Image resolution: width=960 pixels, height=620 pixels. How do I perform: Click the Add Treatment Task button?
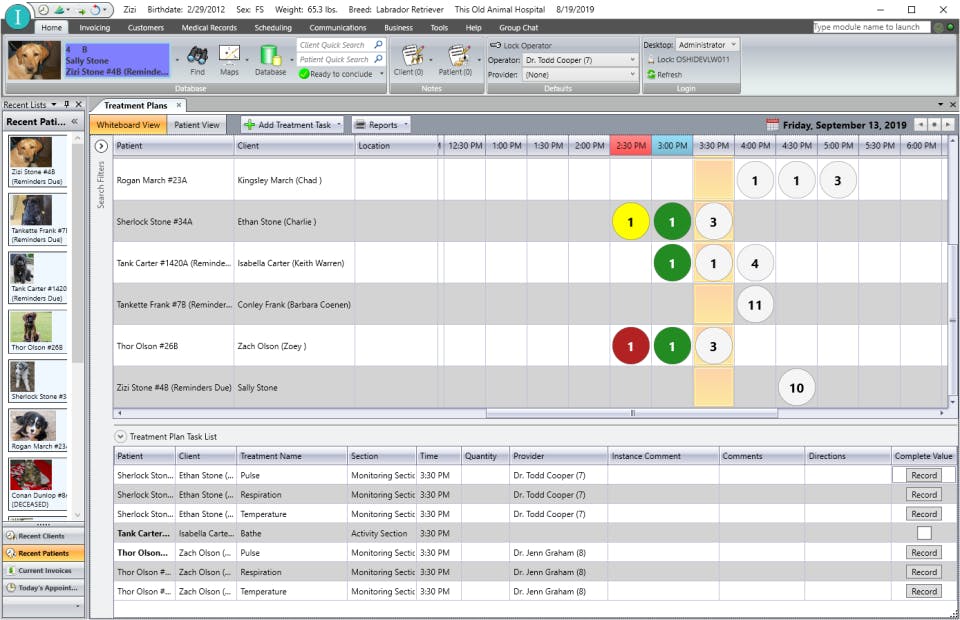coord(292,124)
